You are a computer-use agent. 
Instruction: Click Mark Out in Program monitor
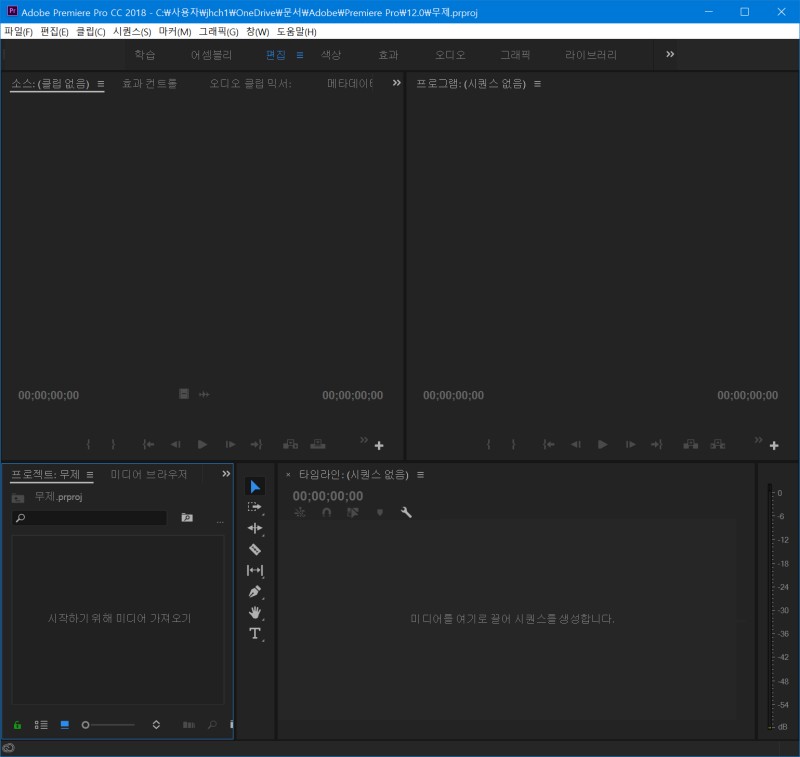pyautogui.click(x=513, y=444)
